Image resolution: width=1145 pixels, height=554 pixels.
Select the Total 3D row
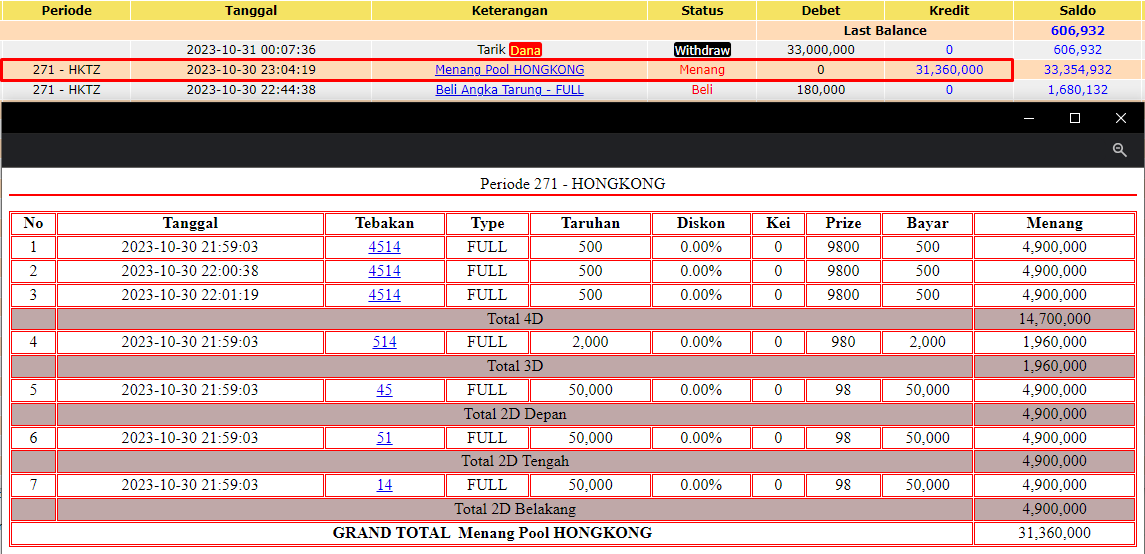pyautogui.click(x=572, y=366)
